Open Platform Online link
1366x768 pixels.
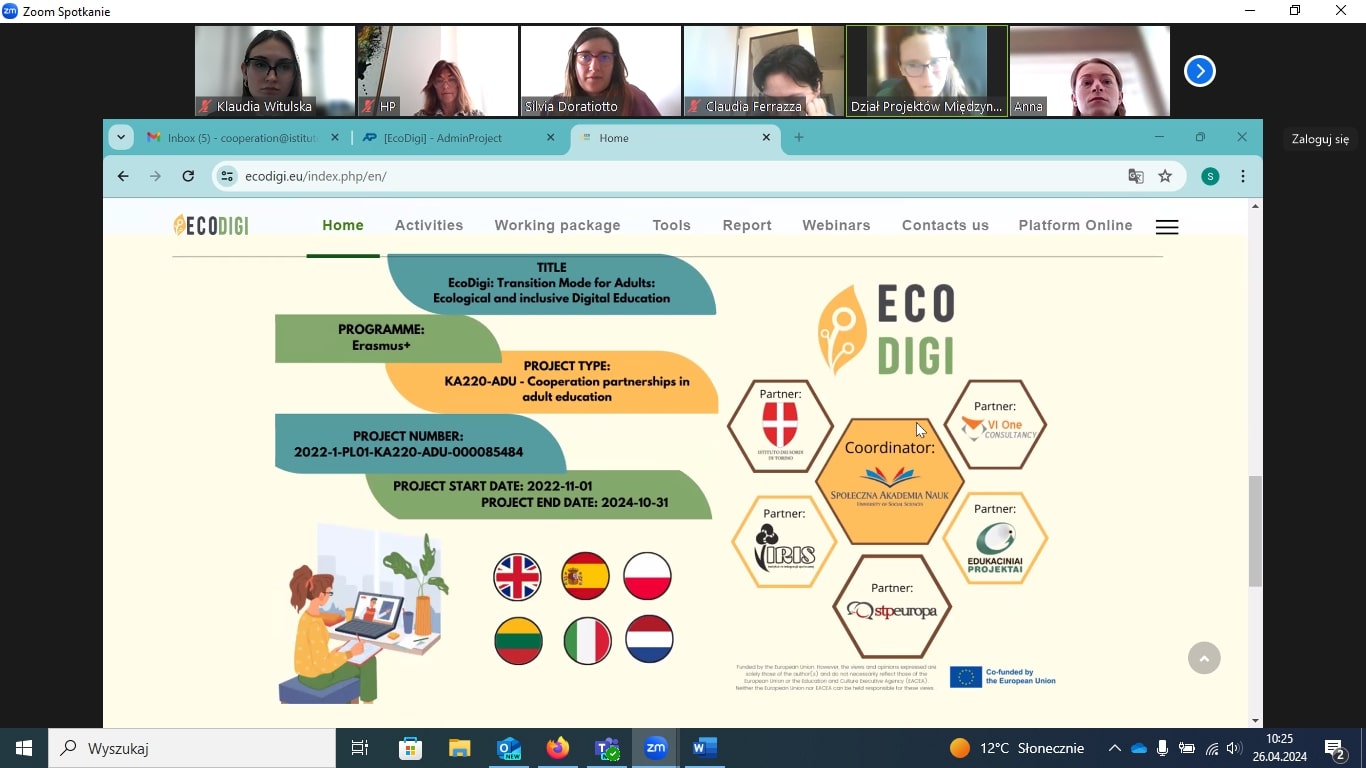click(x=1076, y=225)
